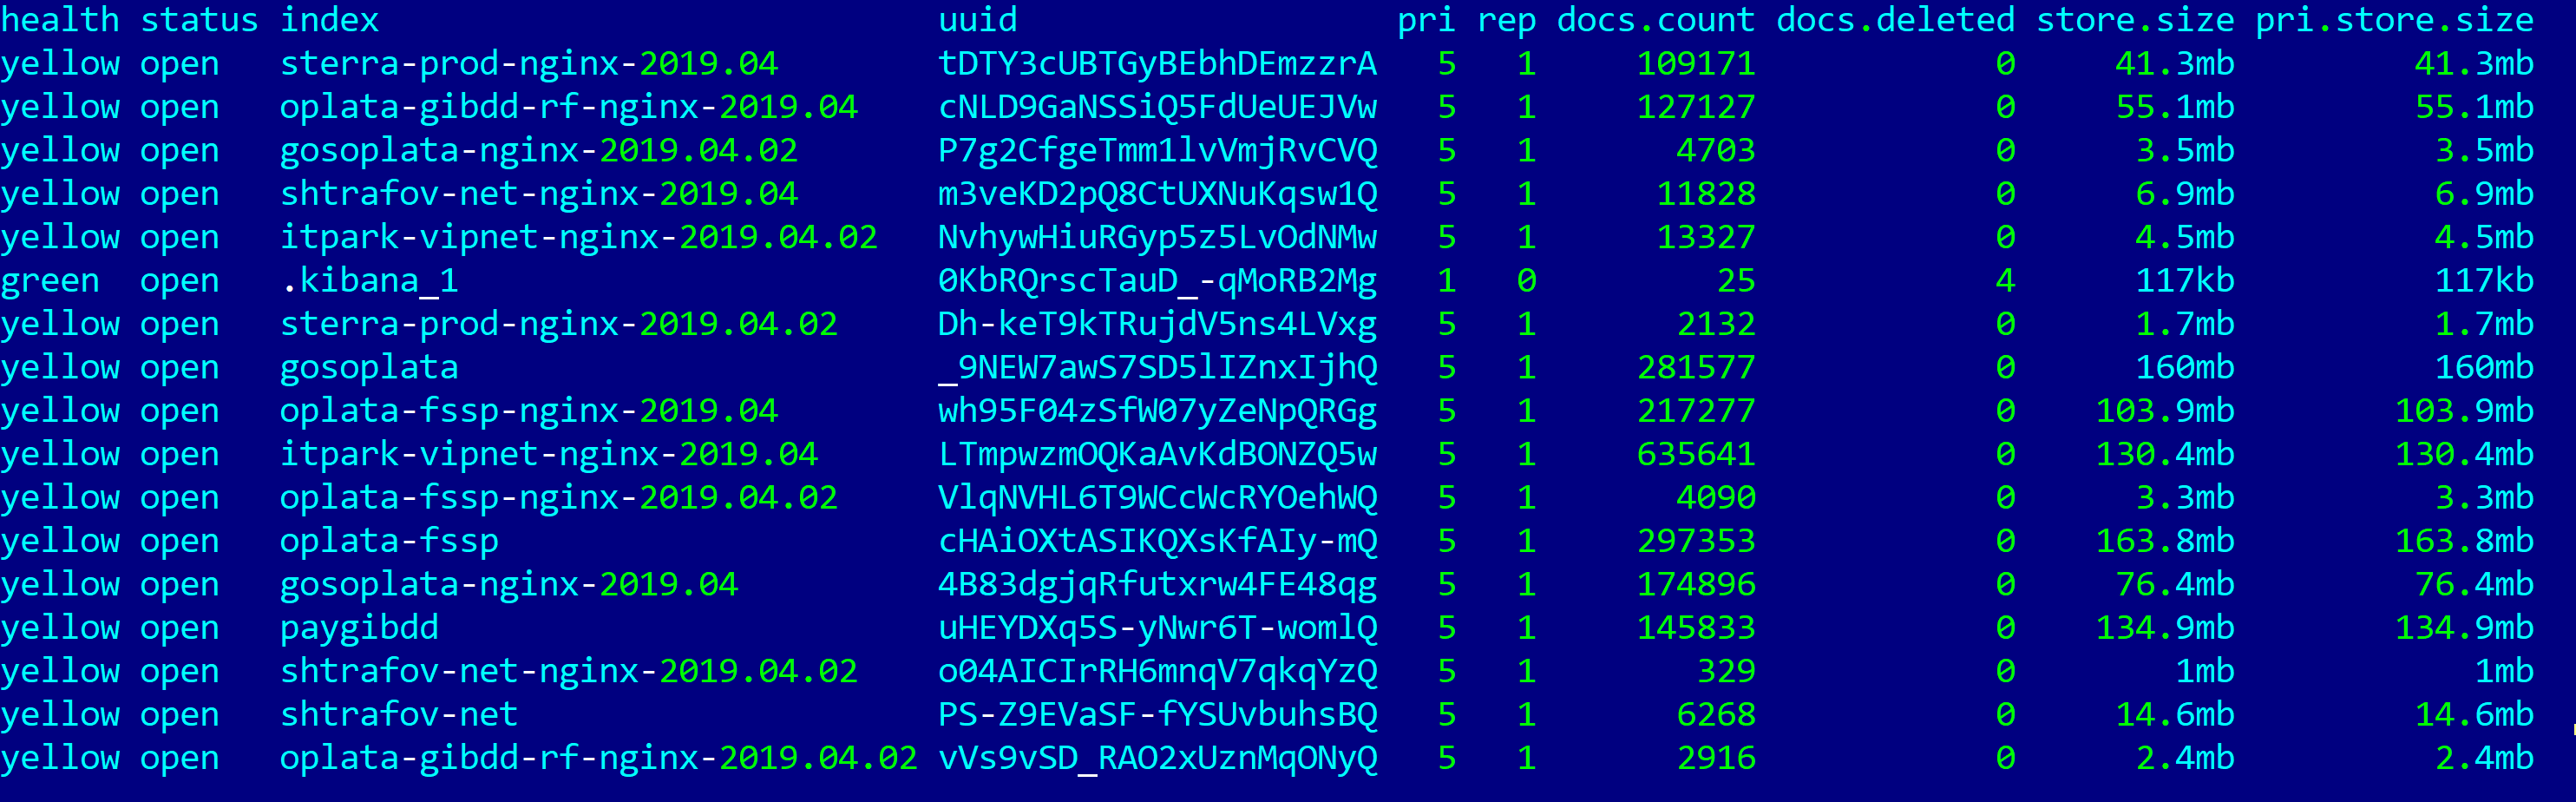
Task: Click docs count 2916
Action: 1716,758
